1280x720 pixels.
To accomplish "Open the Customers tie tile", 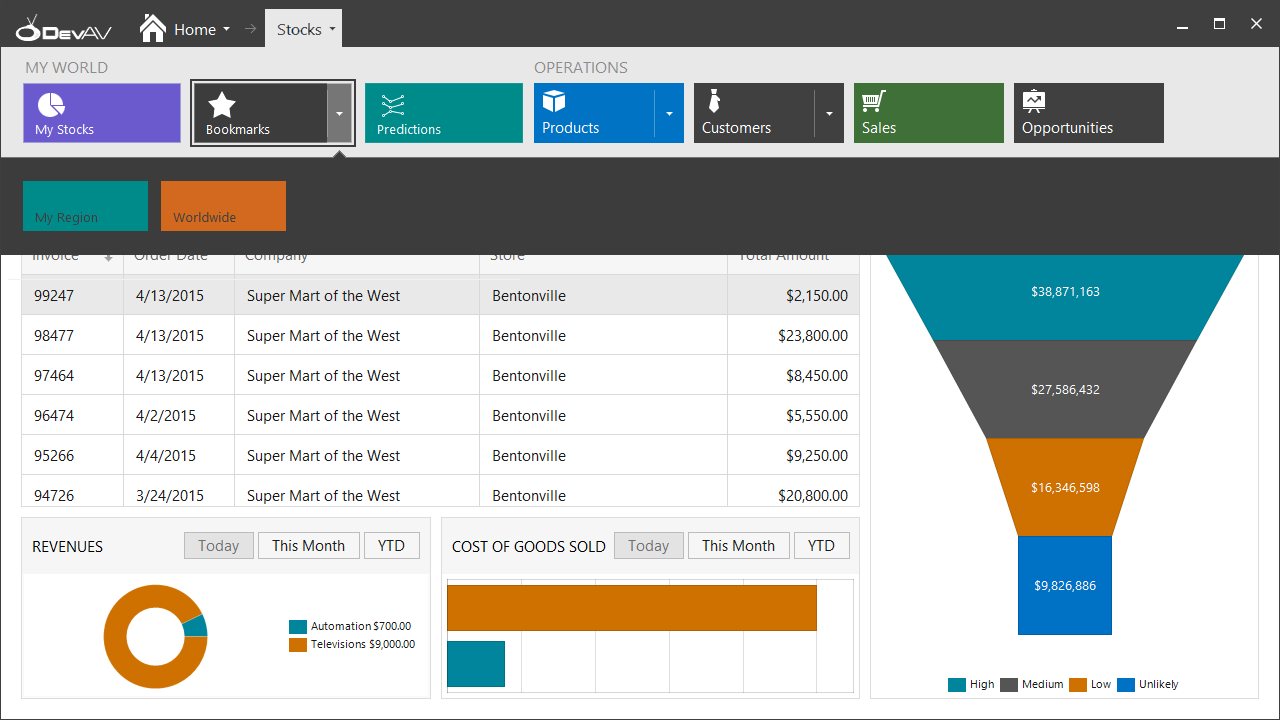I will click(x=753, y=113).
